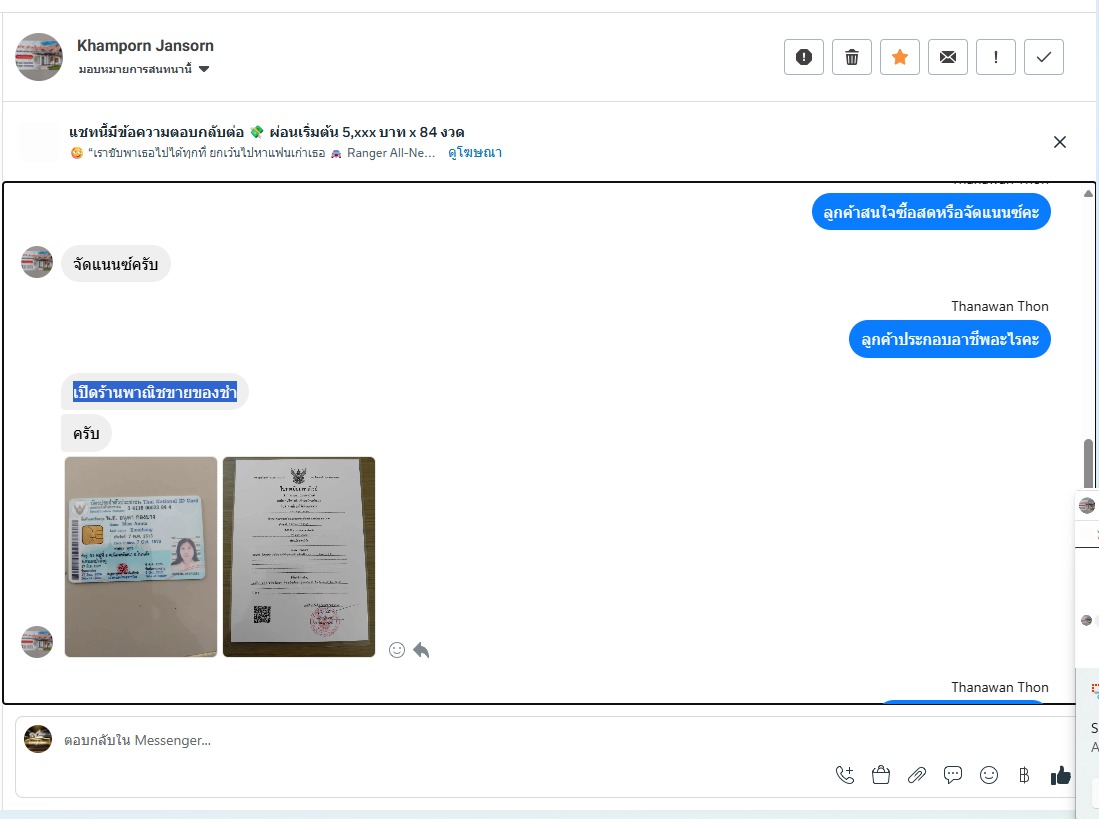Click the page avatar in composer

click(x=38, y=739)
